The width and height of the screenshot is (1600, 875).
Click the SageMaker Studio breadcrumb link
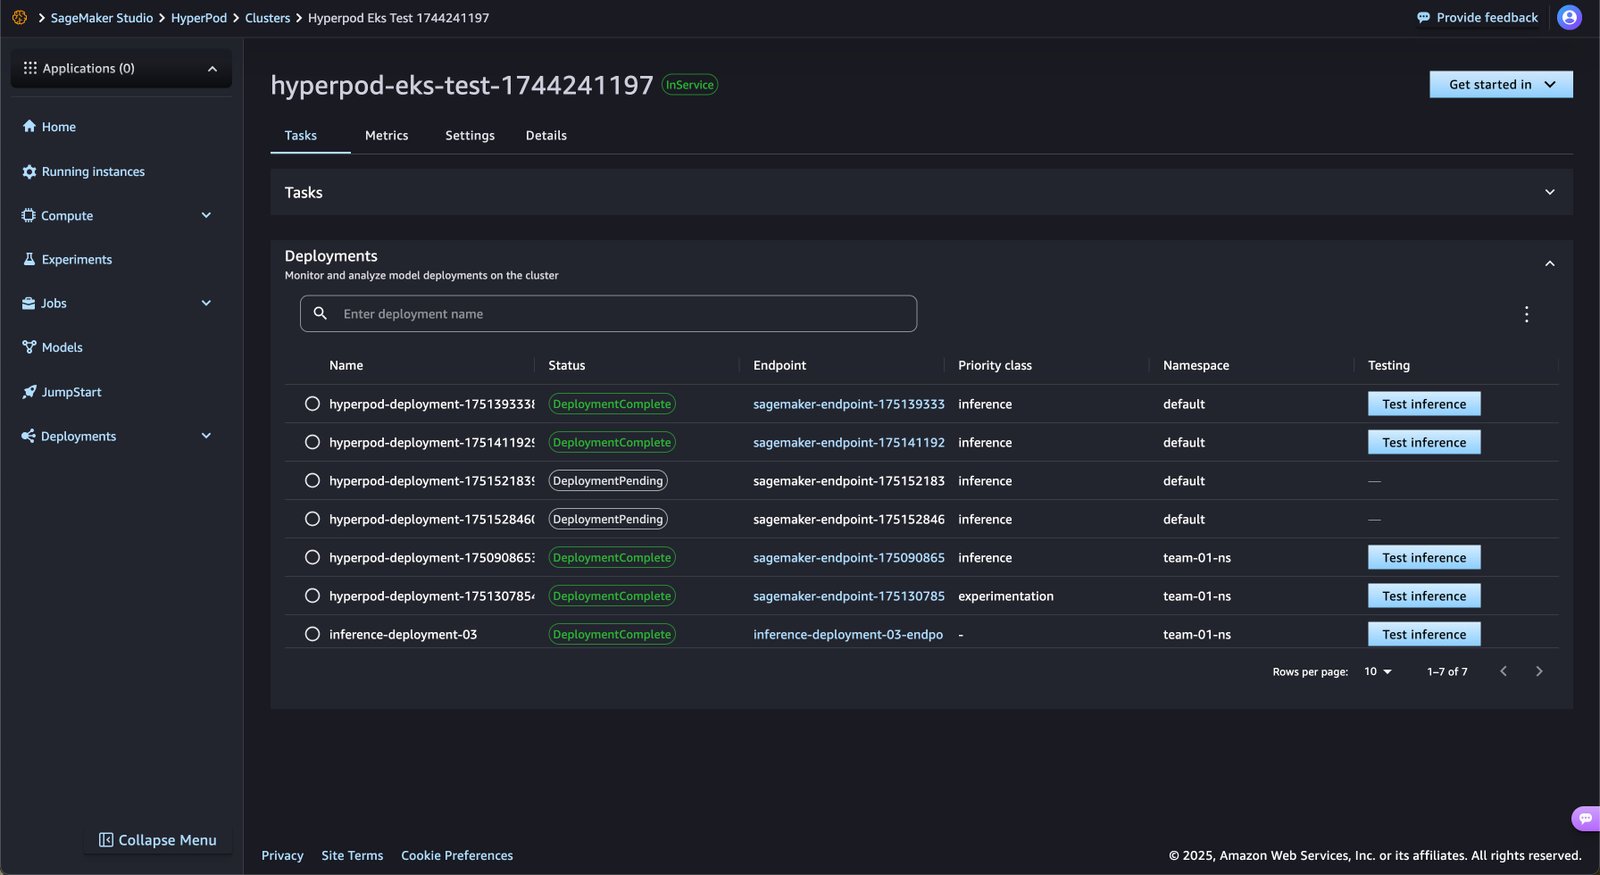pos(102,18)
